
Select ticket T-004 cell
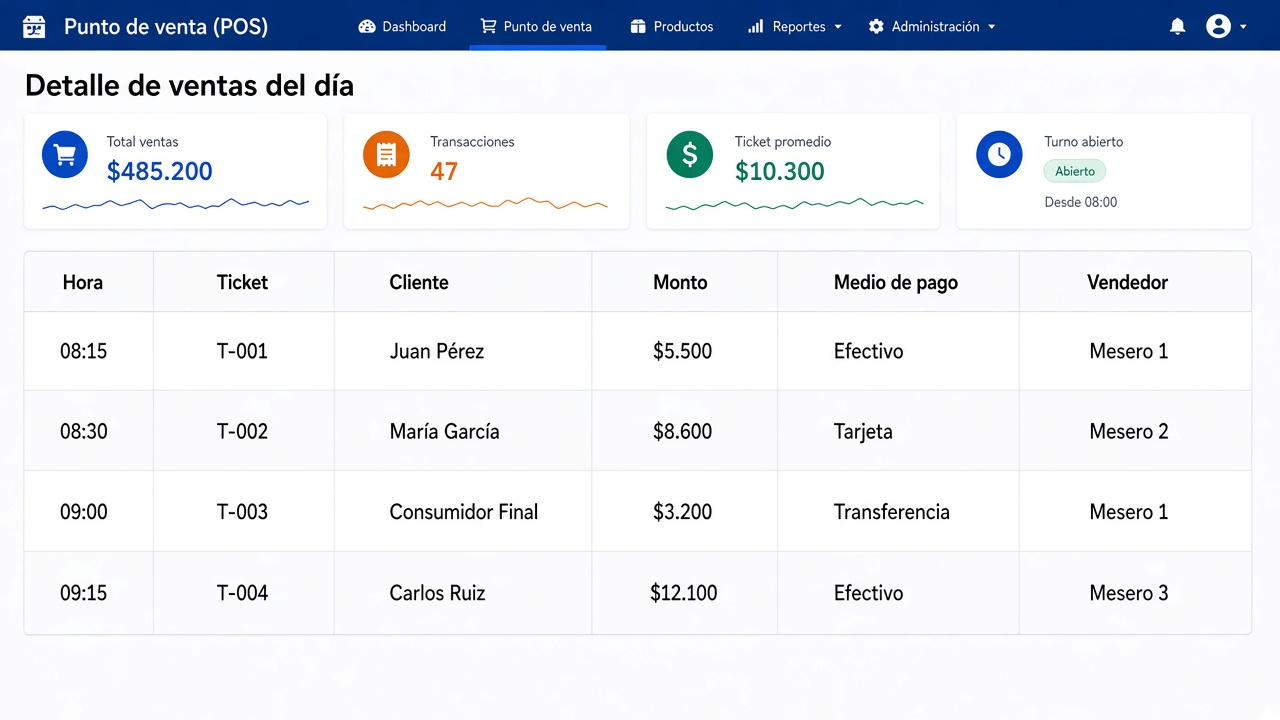coord(243,593)
